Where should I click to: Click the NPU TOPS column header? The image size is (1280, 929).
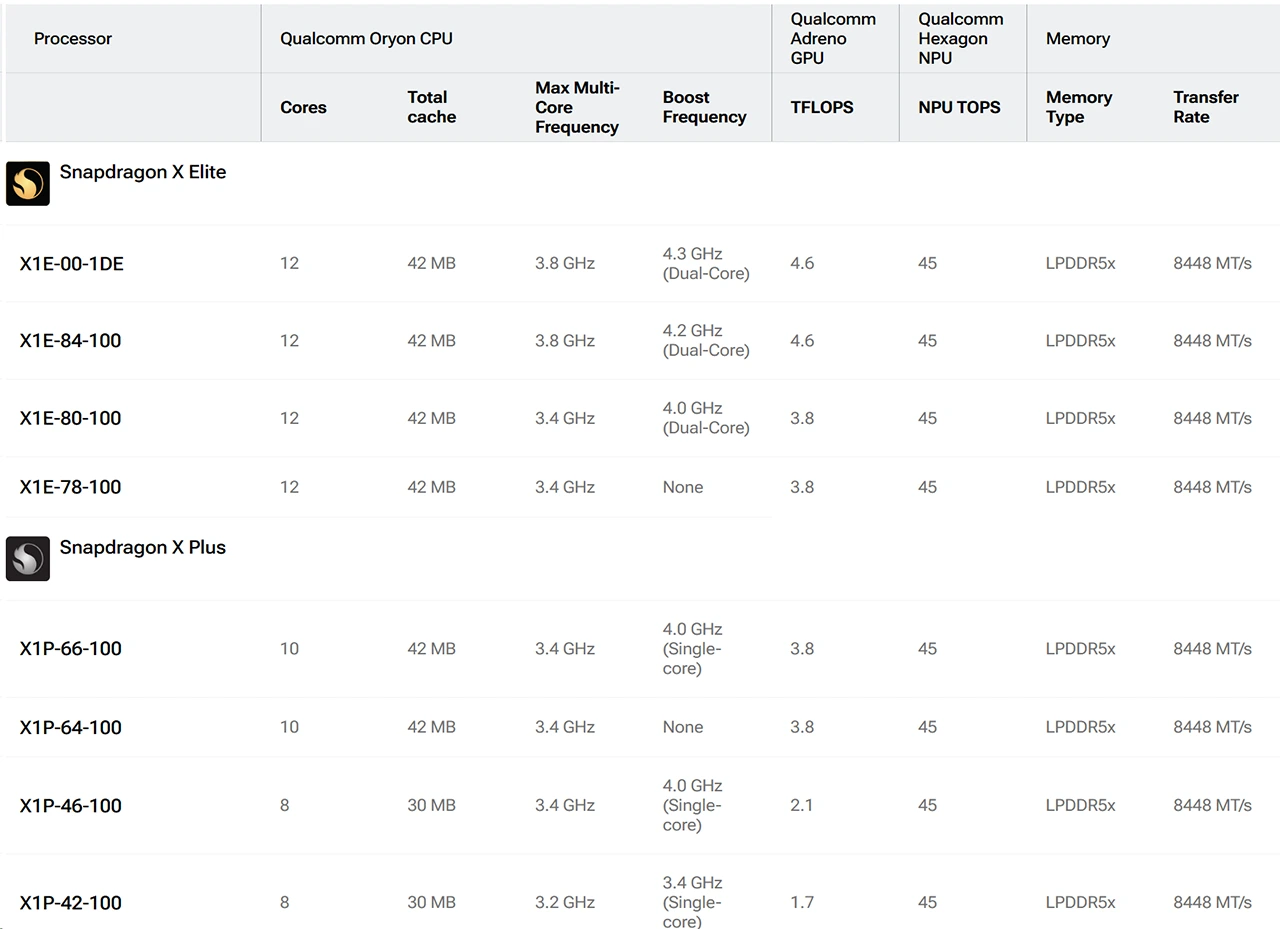click(x=959, y=107)
